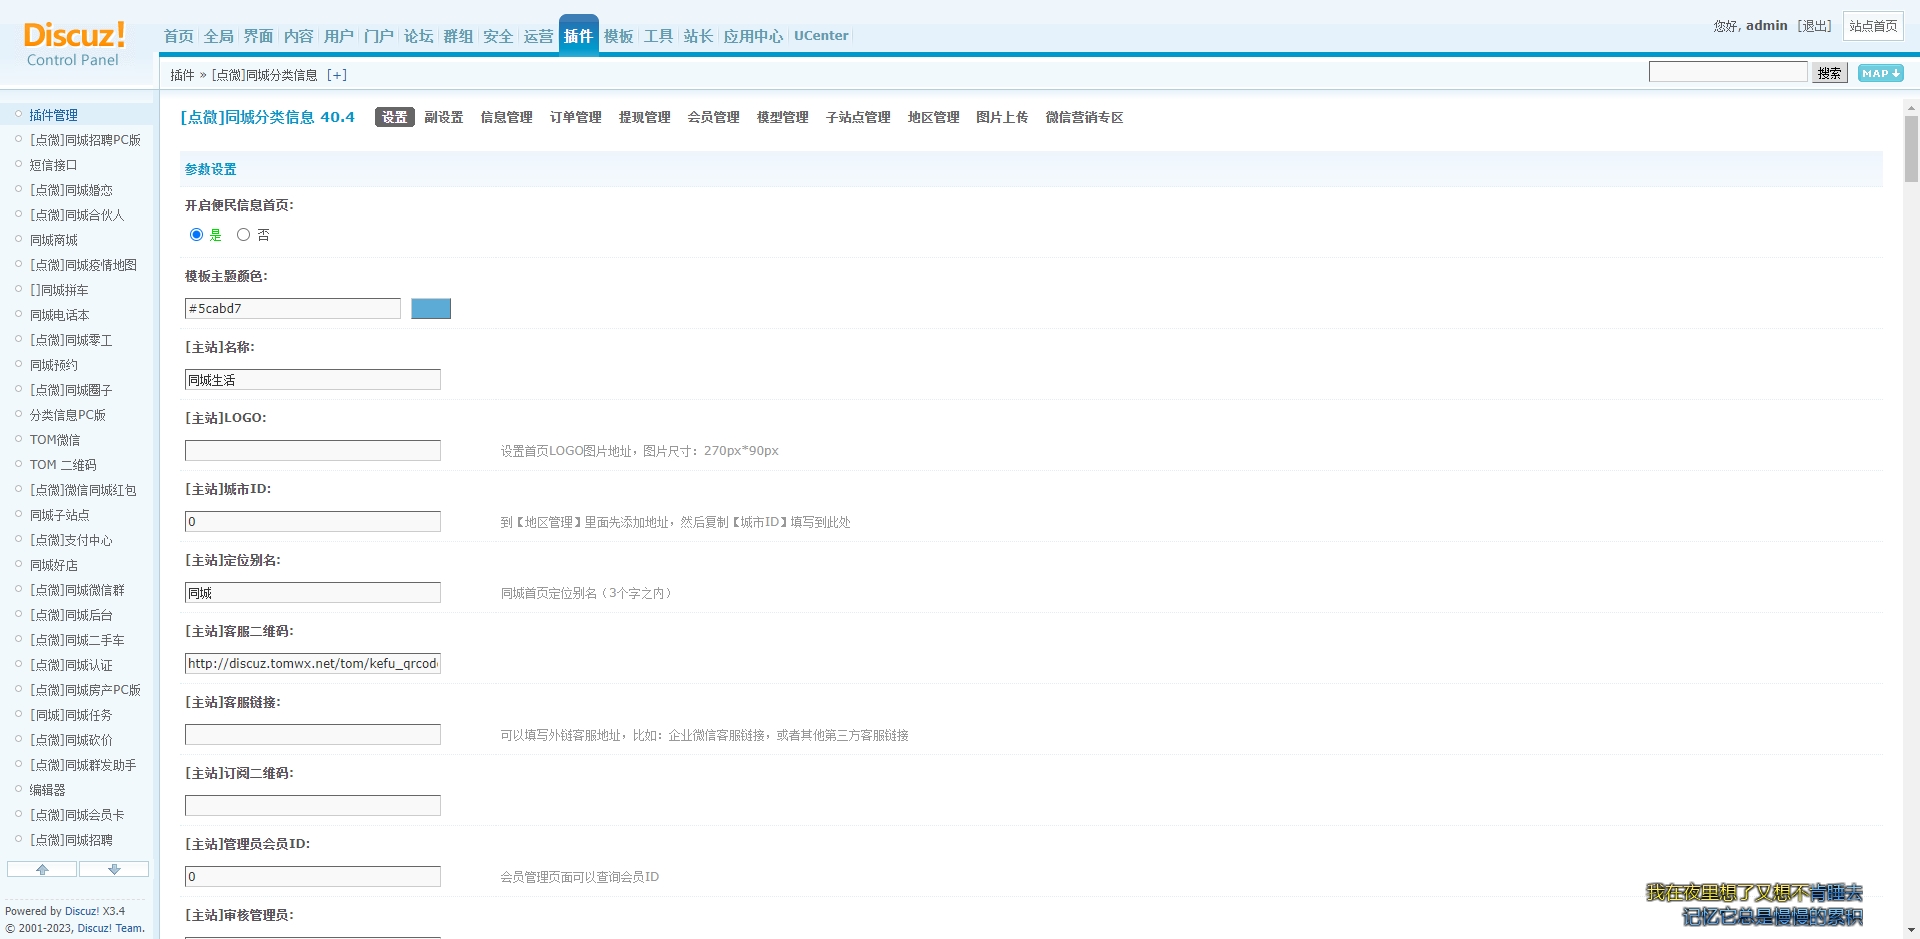
Task: Open the 站点首页 site home button
Action: [1873, 26]
